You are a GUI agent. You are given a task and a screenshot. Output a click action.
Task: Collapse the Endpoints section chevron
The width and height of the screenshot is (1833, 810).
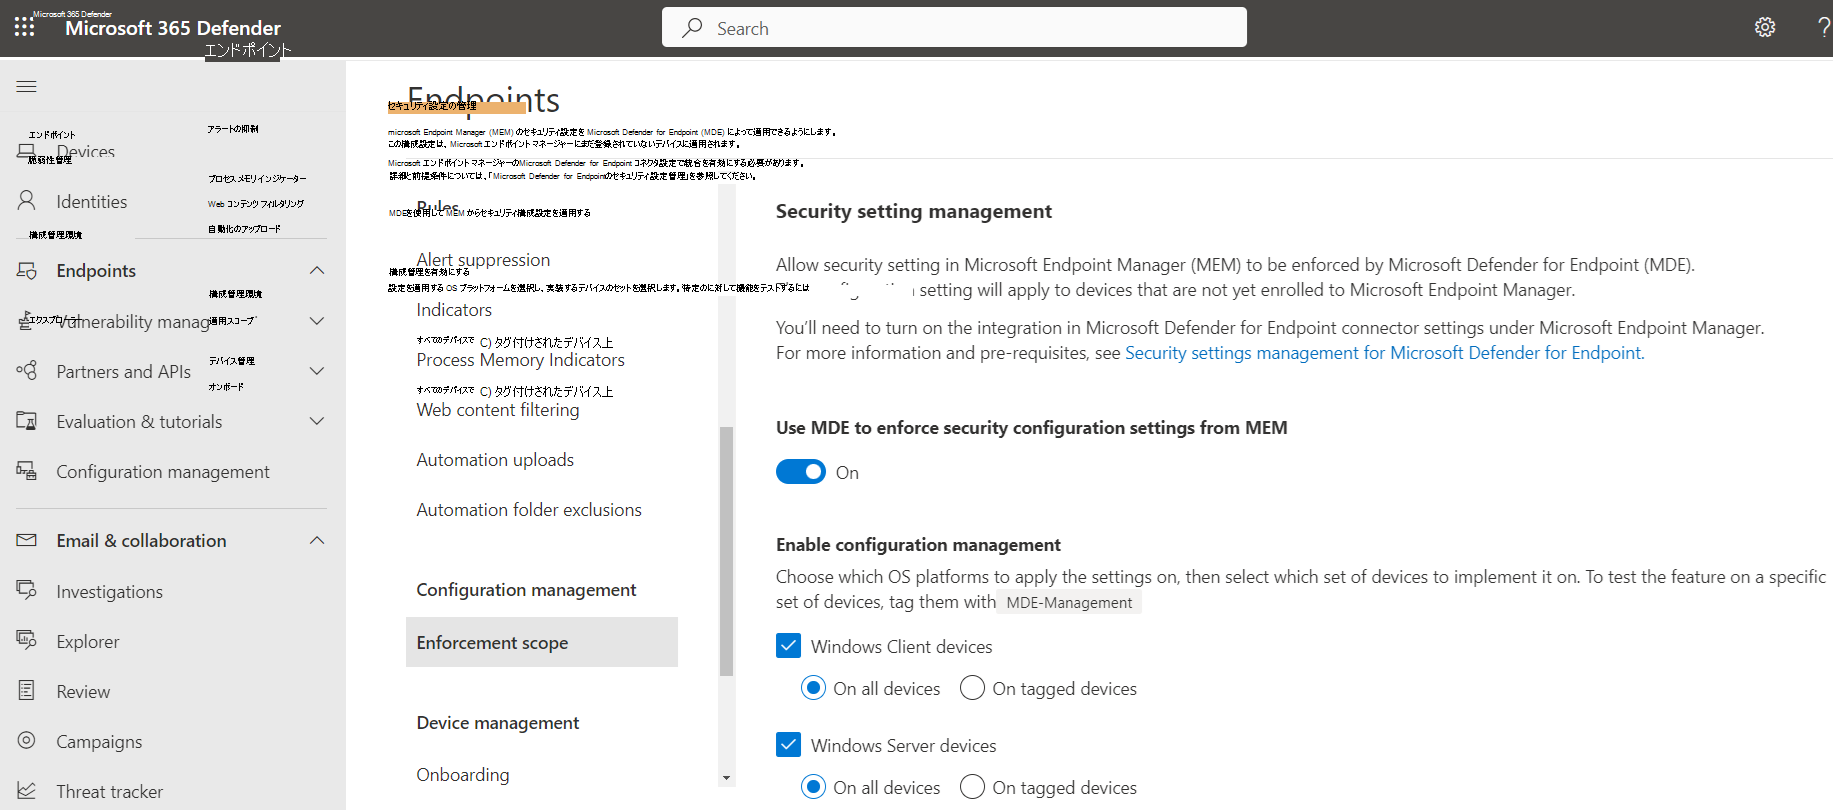317,271
